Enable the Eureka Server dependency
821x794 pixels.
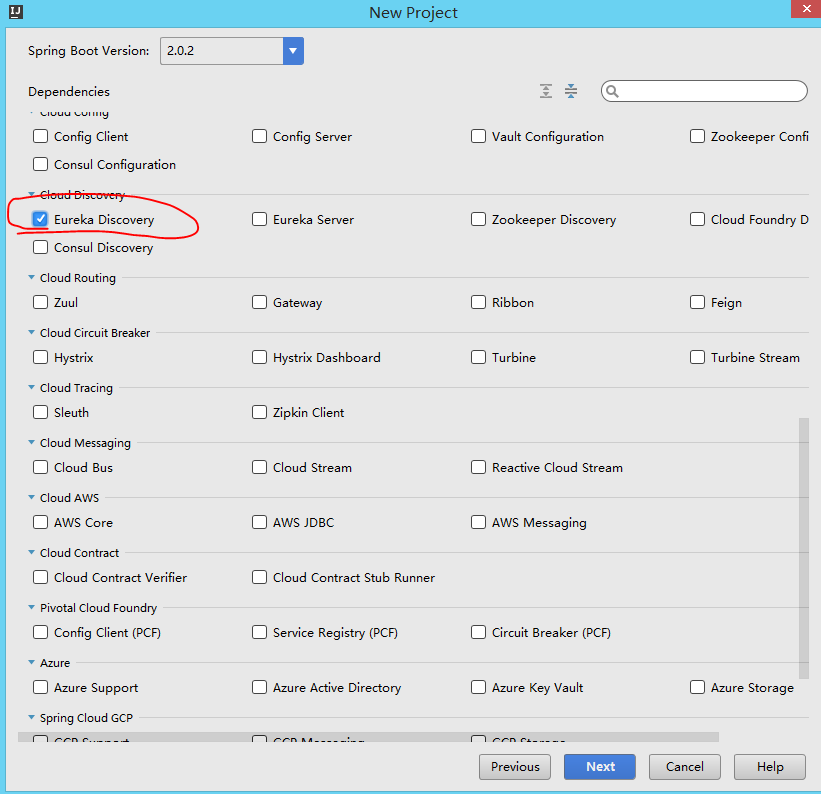tap(259, 219)
